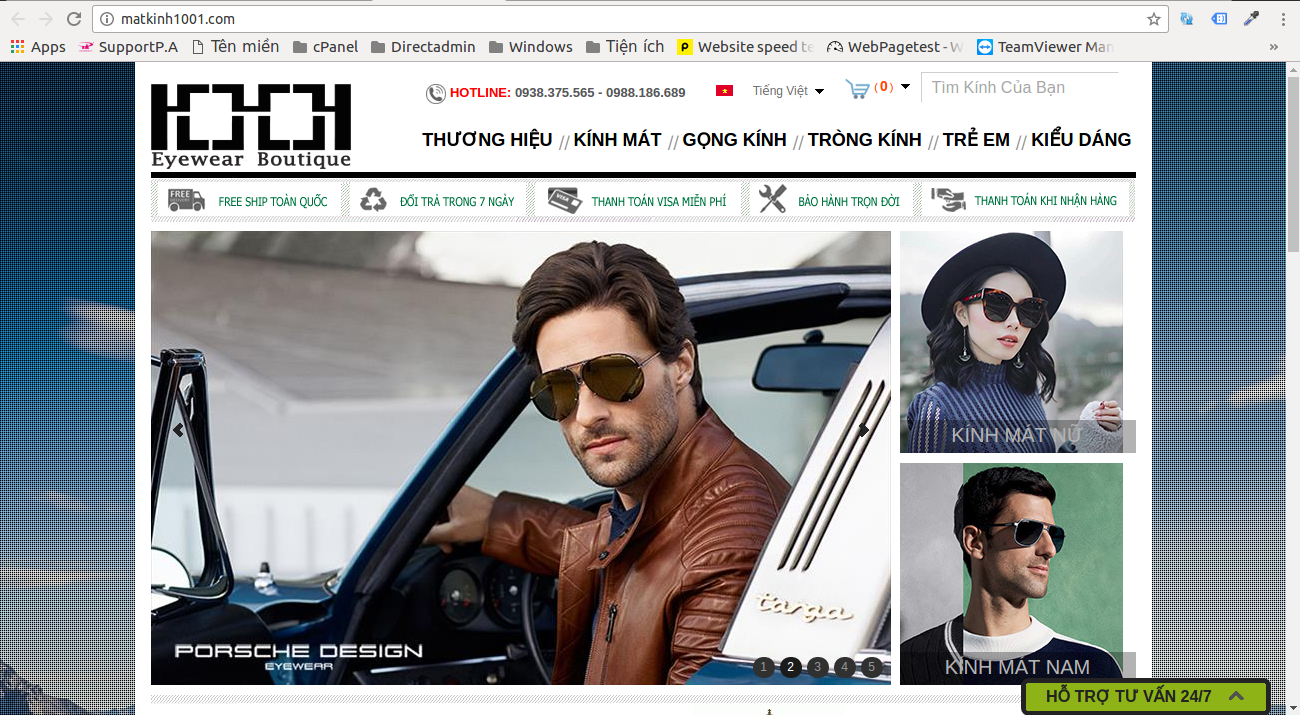The height and width of the screenshot is (715, 1300).
Task: Bookmark this page with the star icon
Action: (1153, 19)
